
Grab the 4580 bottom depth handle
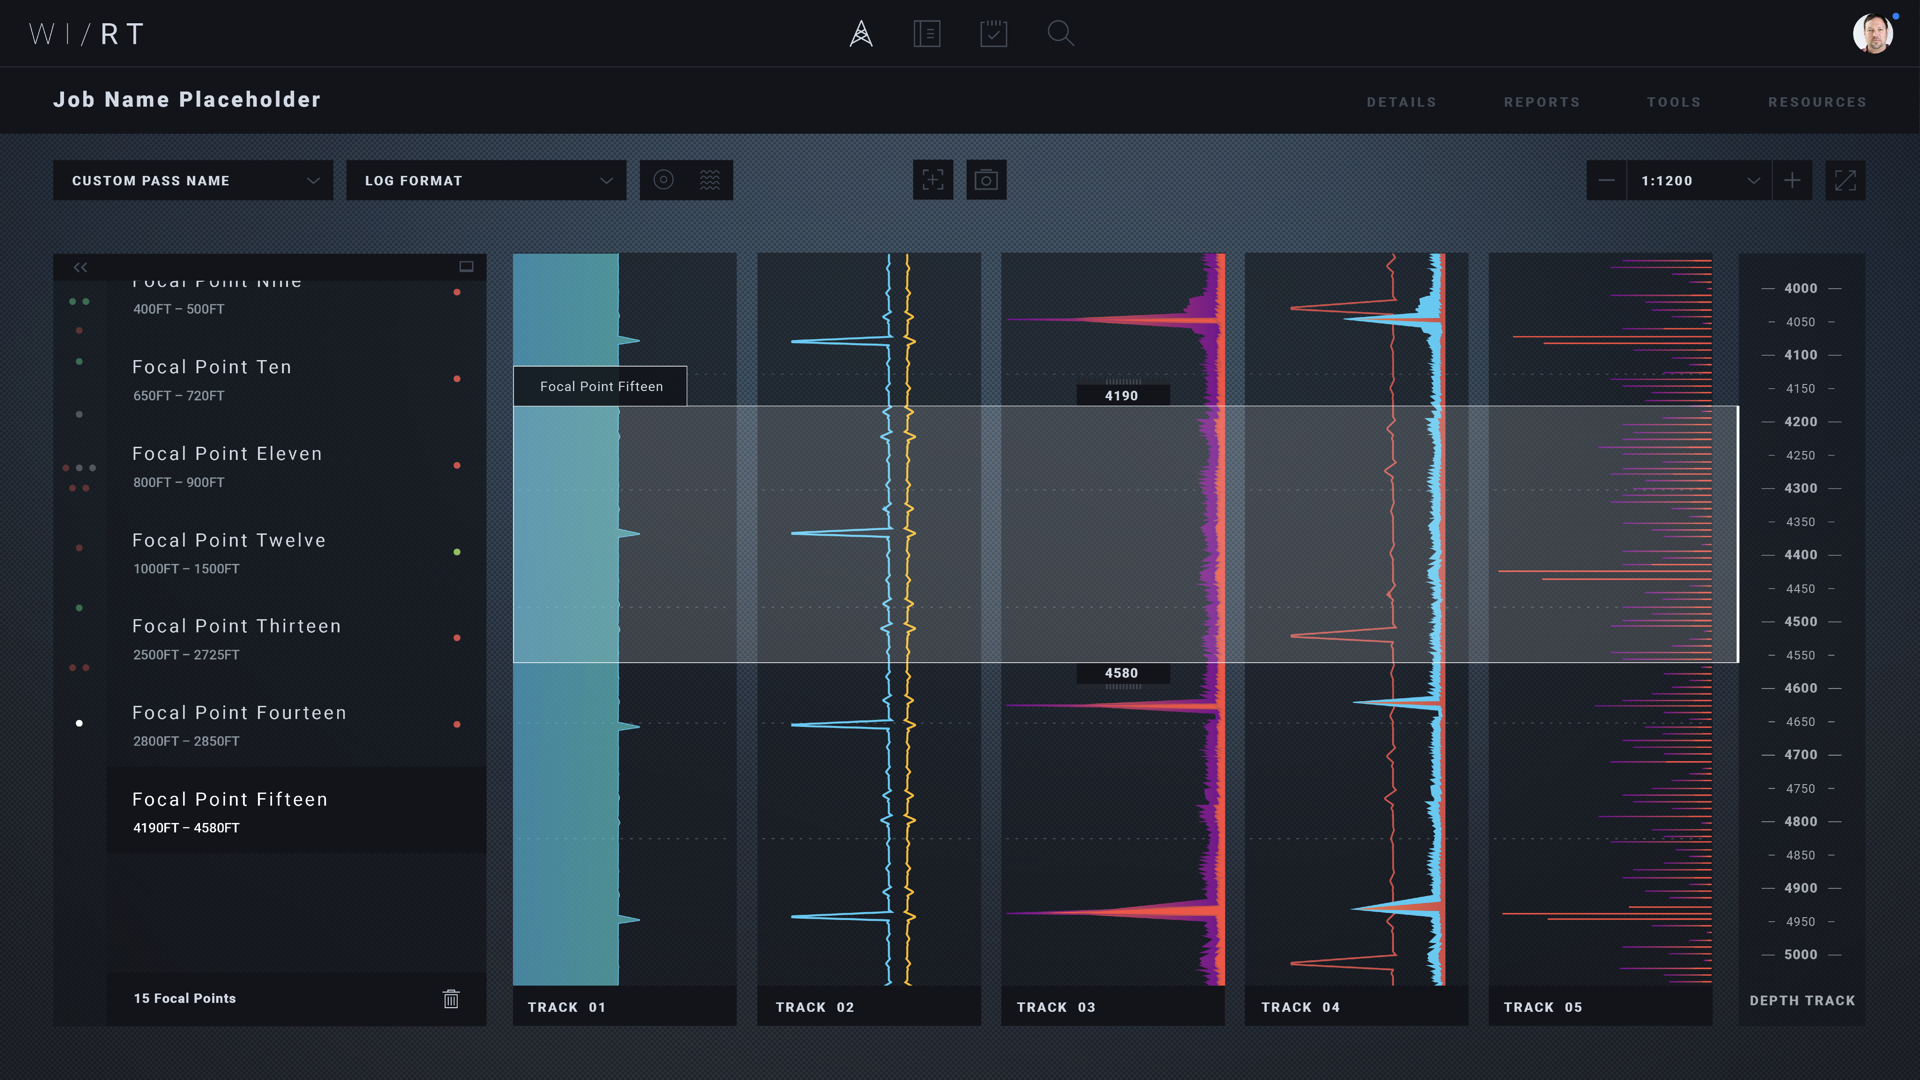(1122, 676)
